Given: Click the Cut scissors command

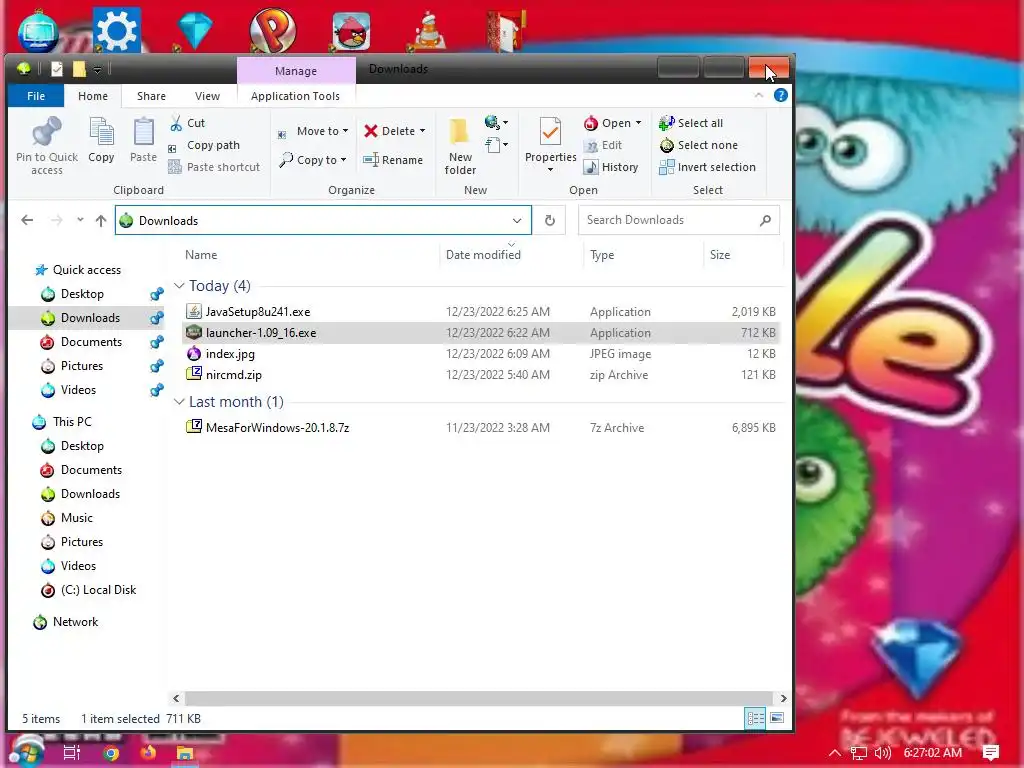Looking at the screenshot, I should tap(187, 123).
